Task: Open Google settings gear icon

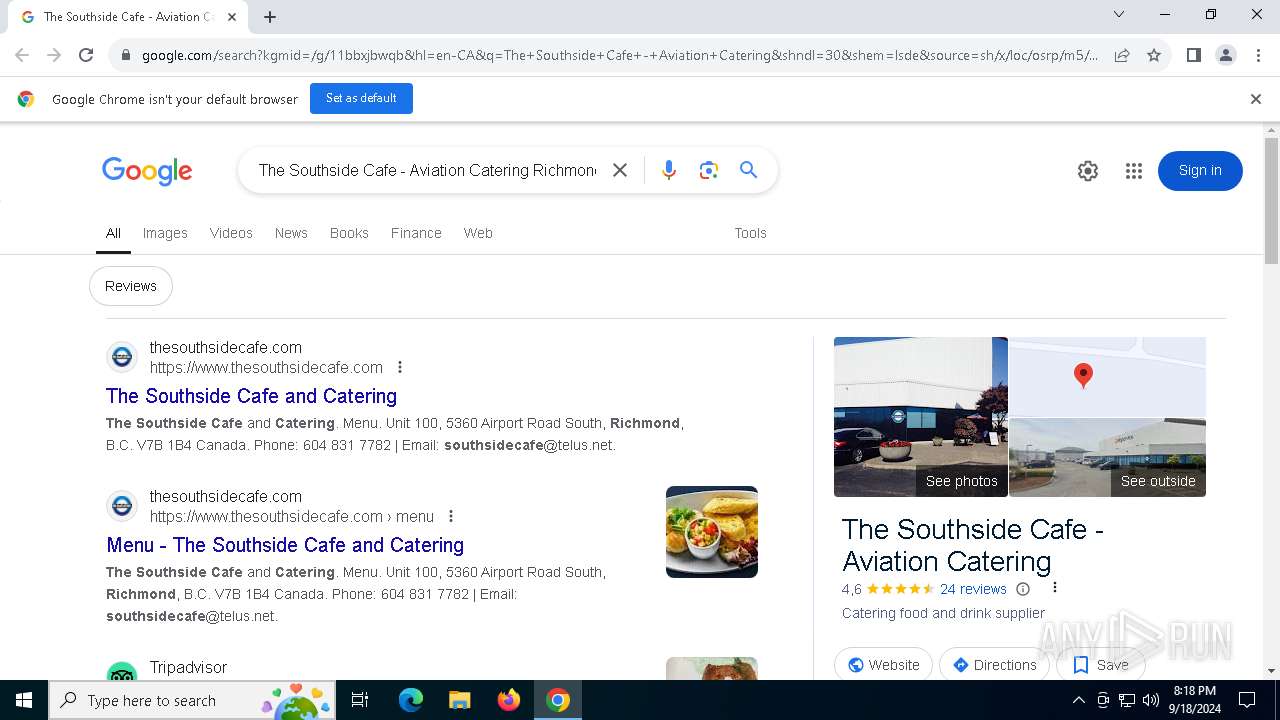Action: [1088, 171]
